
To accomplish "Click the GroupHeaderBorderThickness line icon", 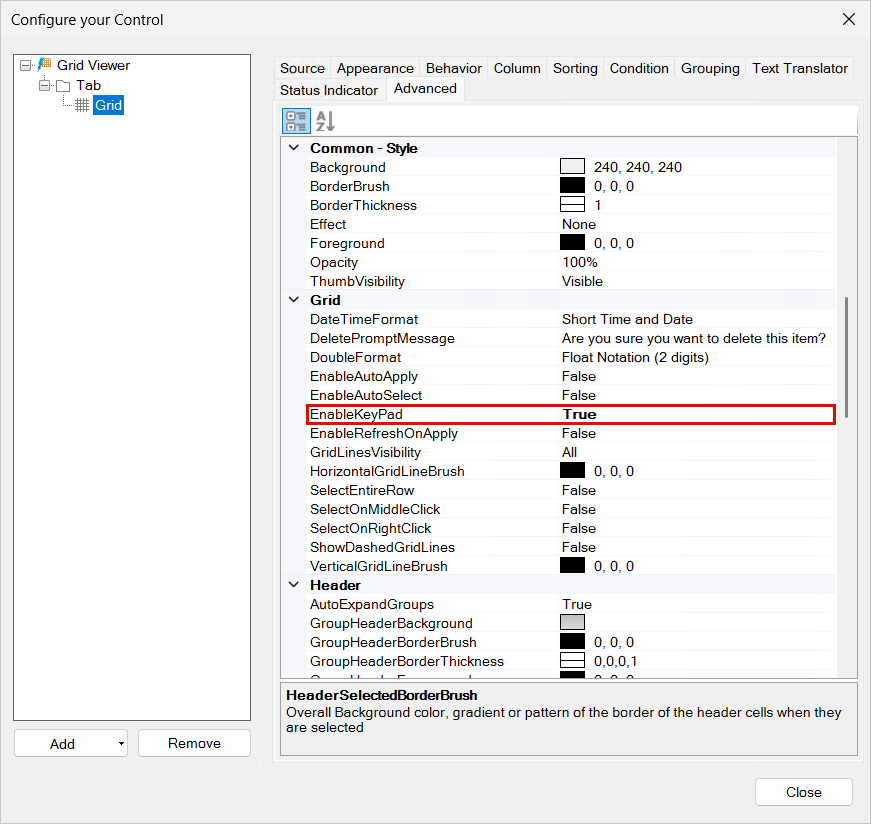I will tap(572, 661).
